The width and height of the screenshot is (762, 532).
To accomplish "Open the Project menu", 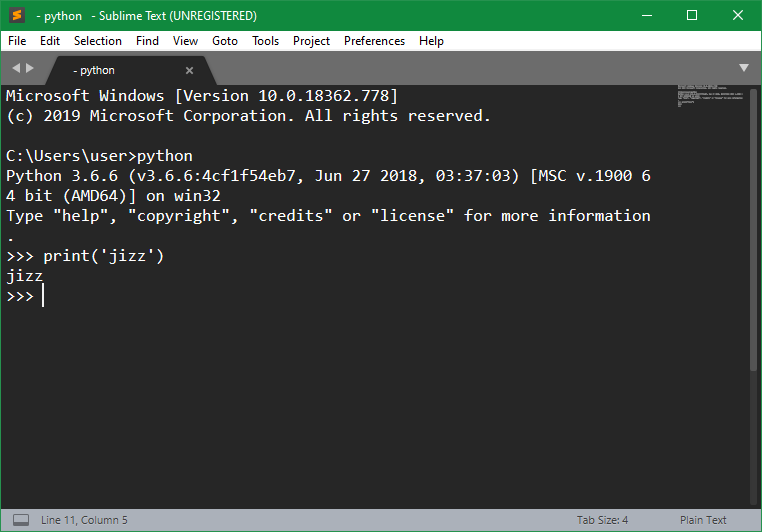I will click(x=311, y=41).
